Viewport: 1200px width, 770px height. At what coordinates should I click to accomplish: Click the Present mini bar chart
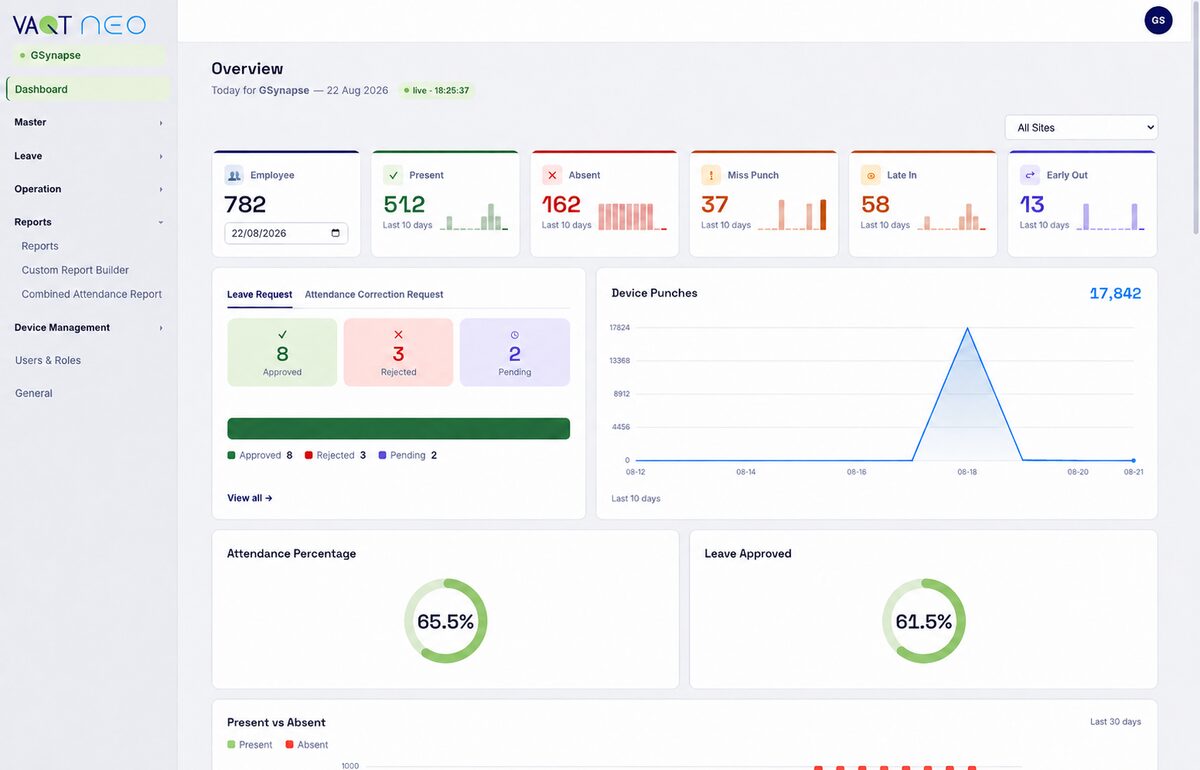pos(474,216)
